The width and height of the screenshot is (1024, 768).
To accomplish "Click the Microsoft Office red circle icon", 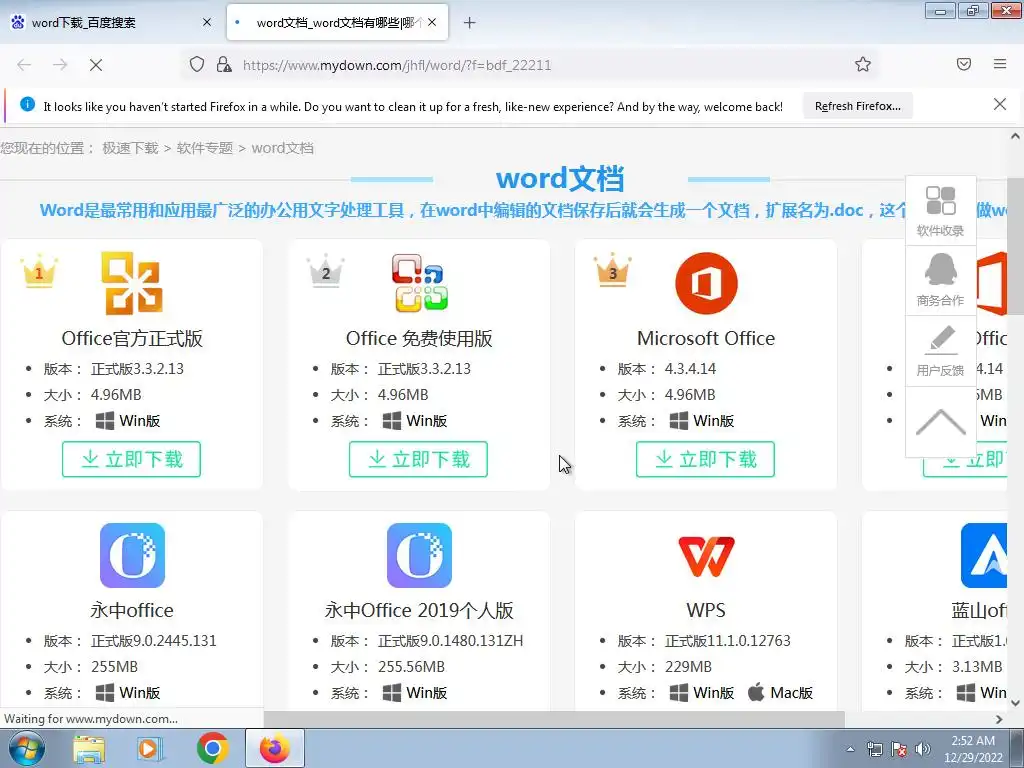I will coord(706,283).
